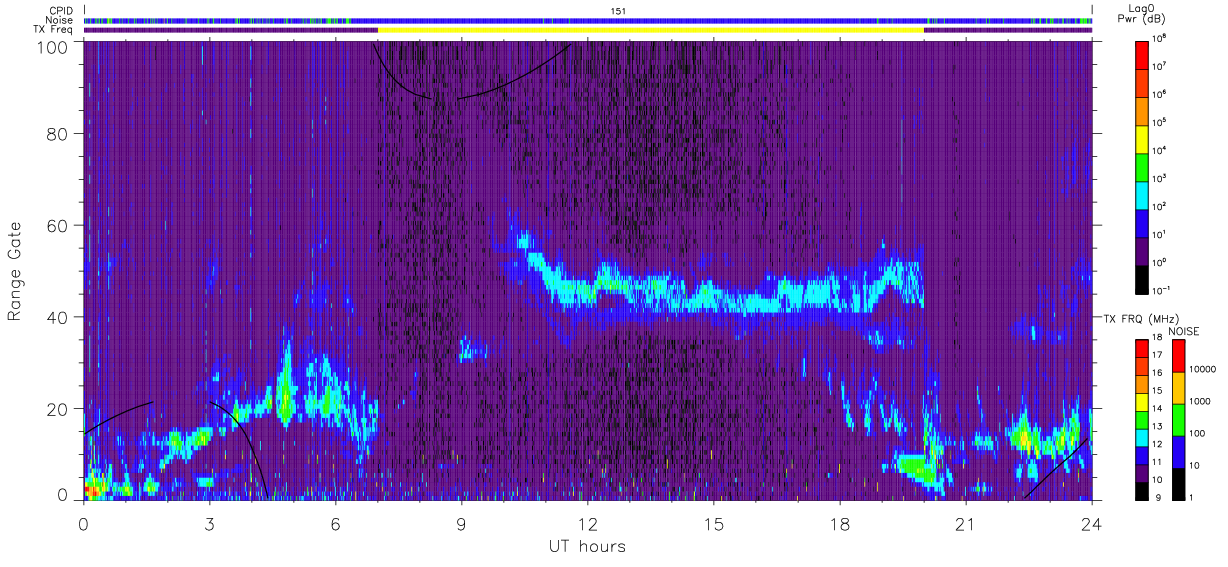Click the '80' tick on Range Gate axis
This screenshot has height=567, width=1228.
pos(56,134)
